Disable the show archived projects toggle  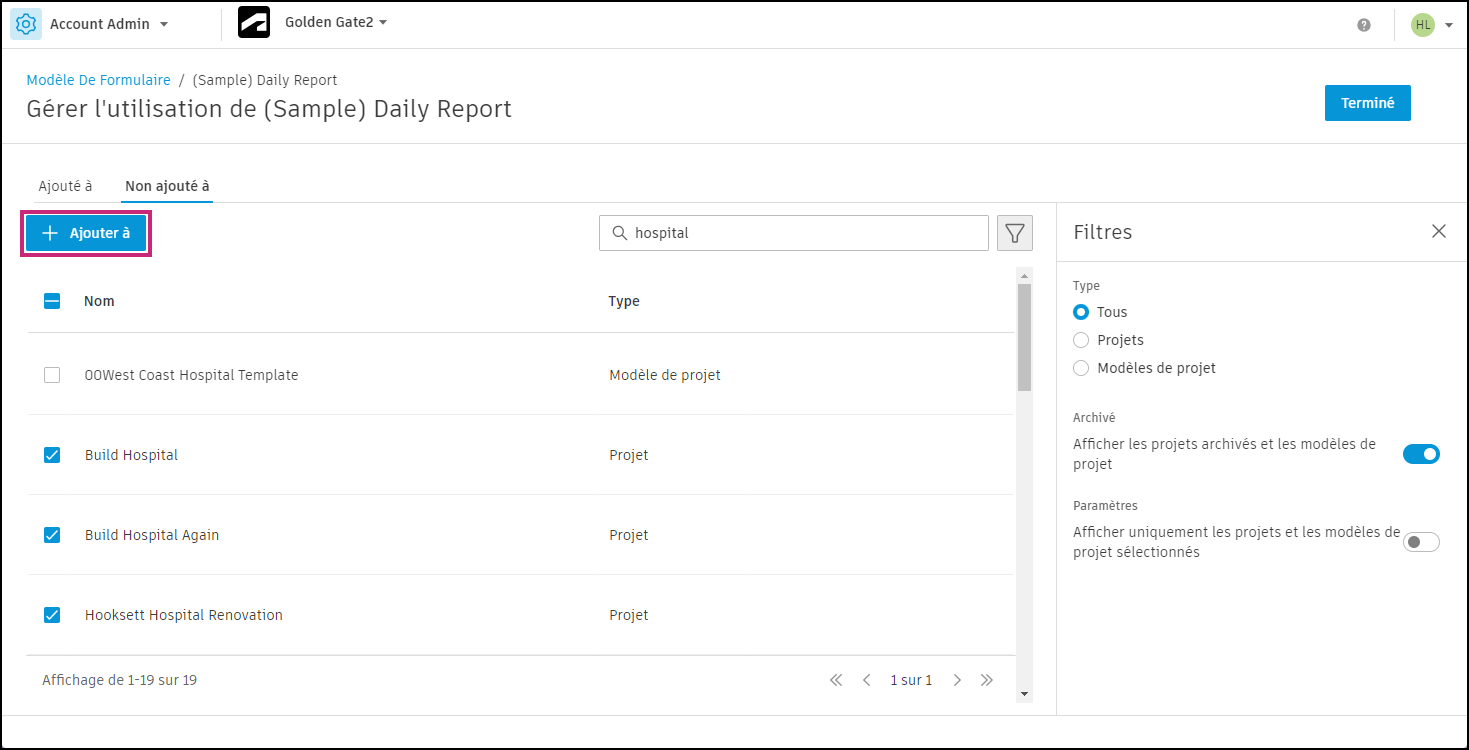(1421, 454)
